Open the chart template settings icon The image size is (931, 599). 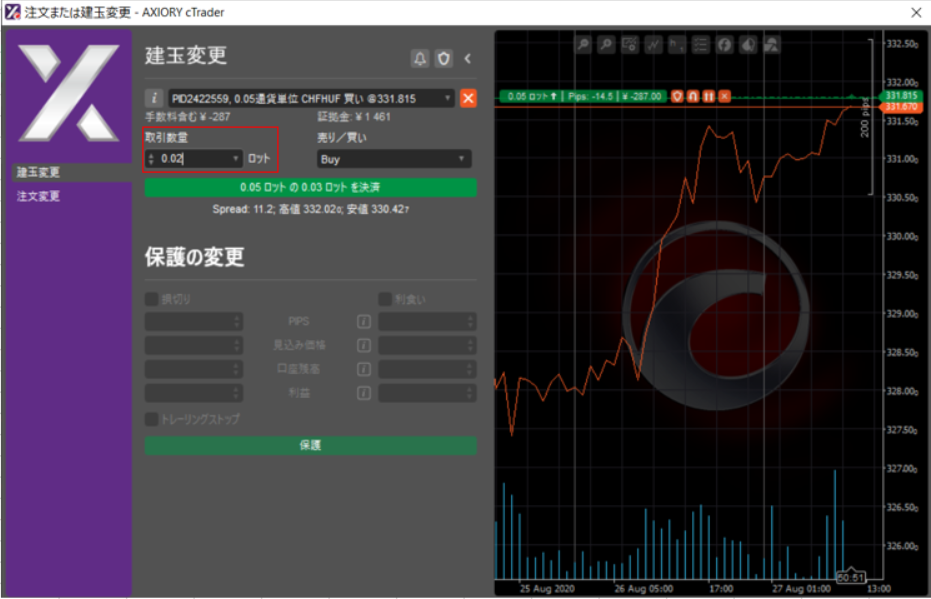pyautogui.click(x=630, y=45)
